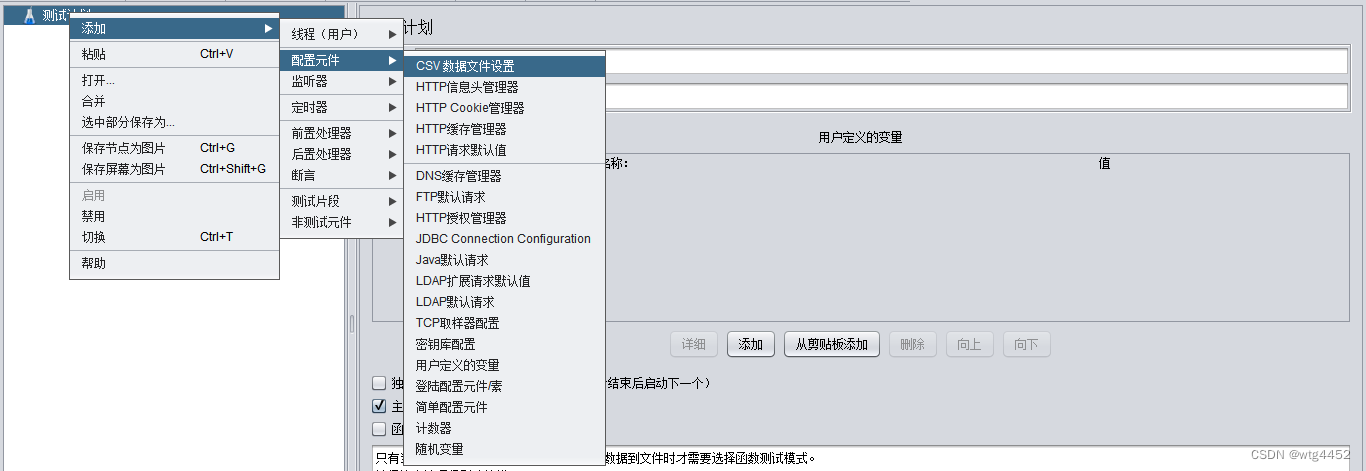Select LDAP扩展请求默认值 menu item
This screenshot has width=1366, height=471.
point(505,281)
